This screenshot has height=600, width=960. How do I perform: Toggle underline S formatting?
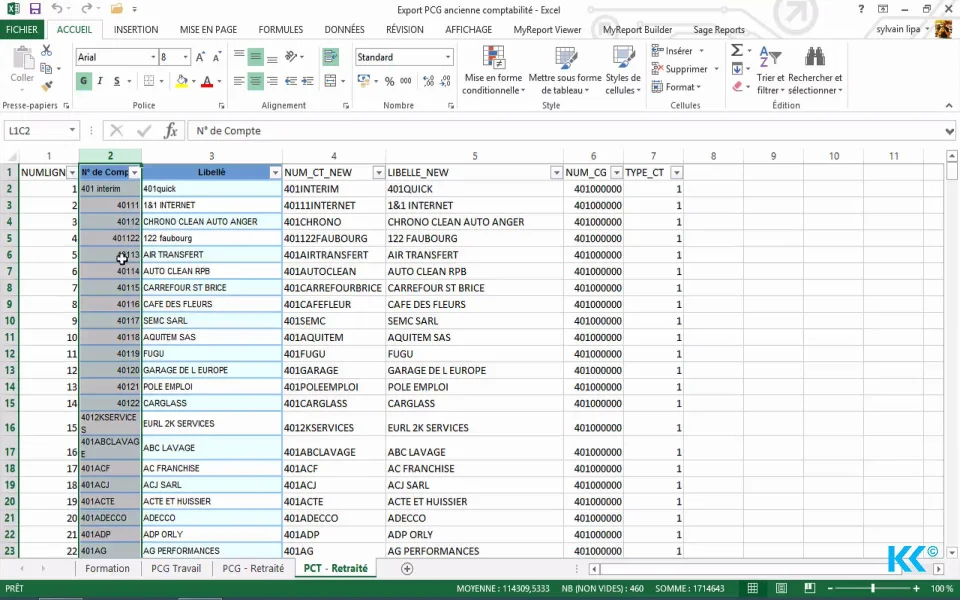coord(116,81)
